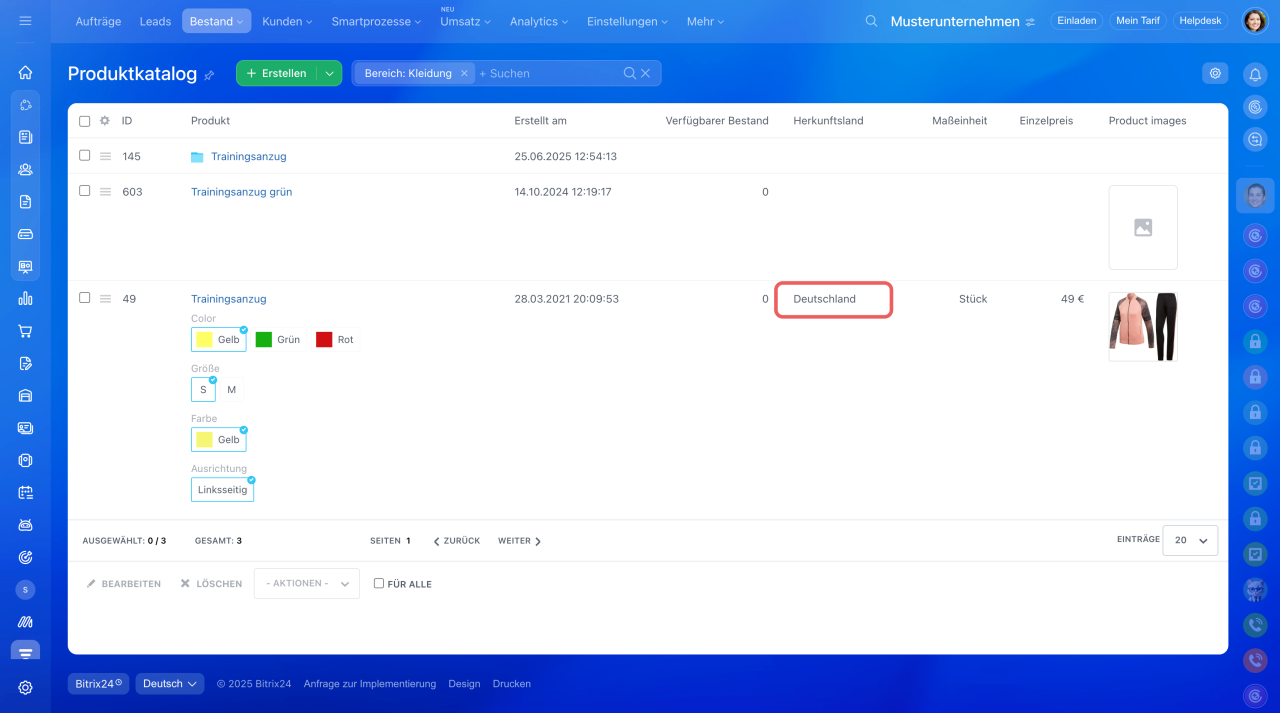Screen dimensions: 1280x713
Task: Click the Erstellen button
Action: (x=277, y=73)
